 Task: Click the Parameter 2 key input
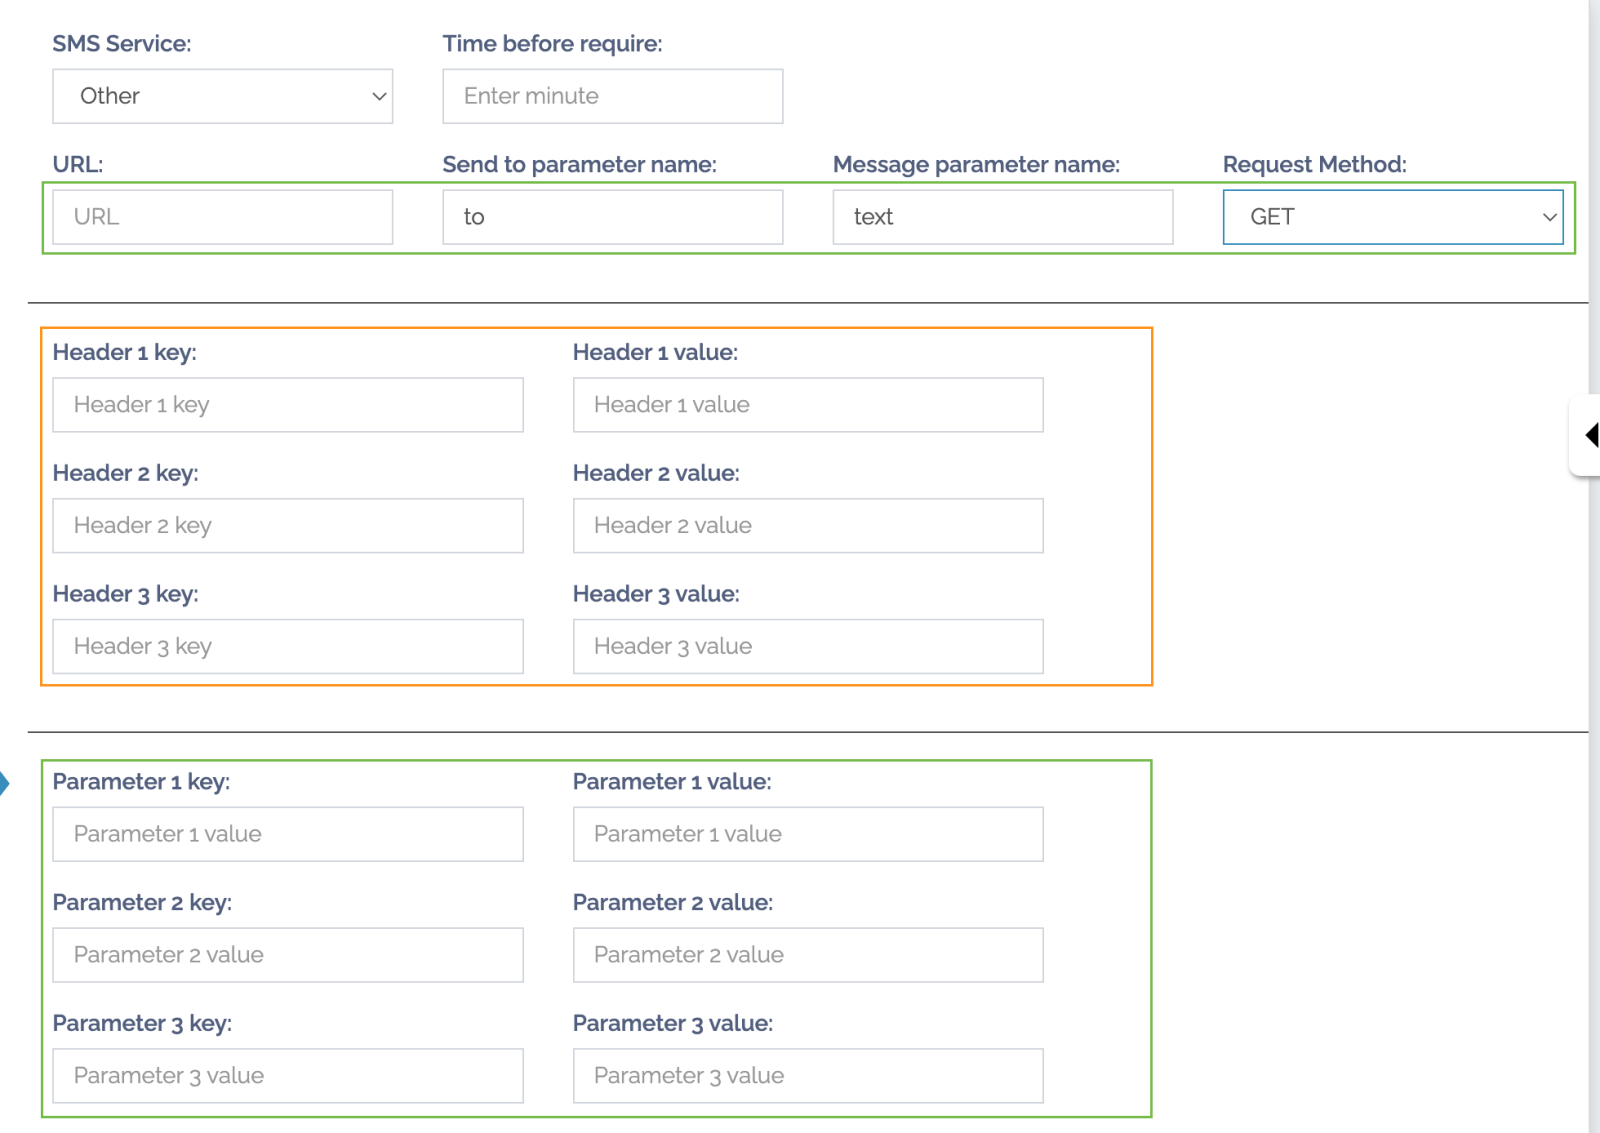pos(287,955)
